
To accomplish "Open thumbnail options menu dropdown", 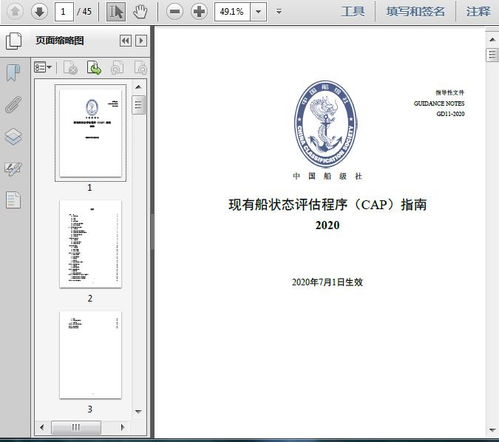I will 43,67.
